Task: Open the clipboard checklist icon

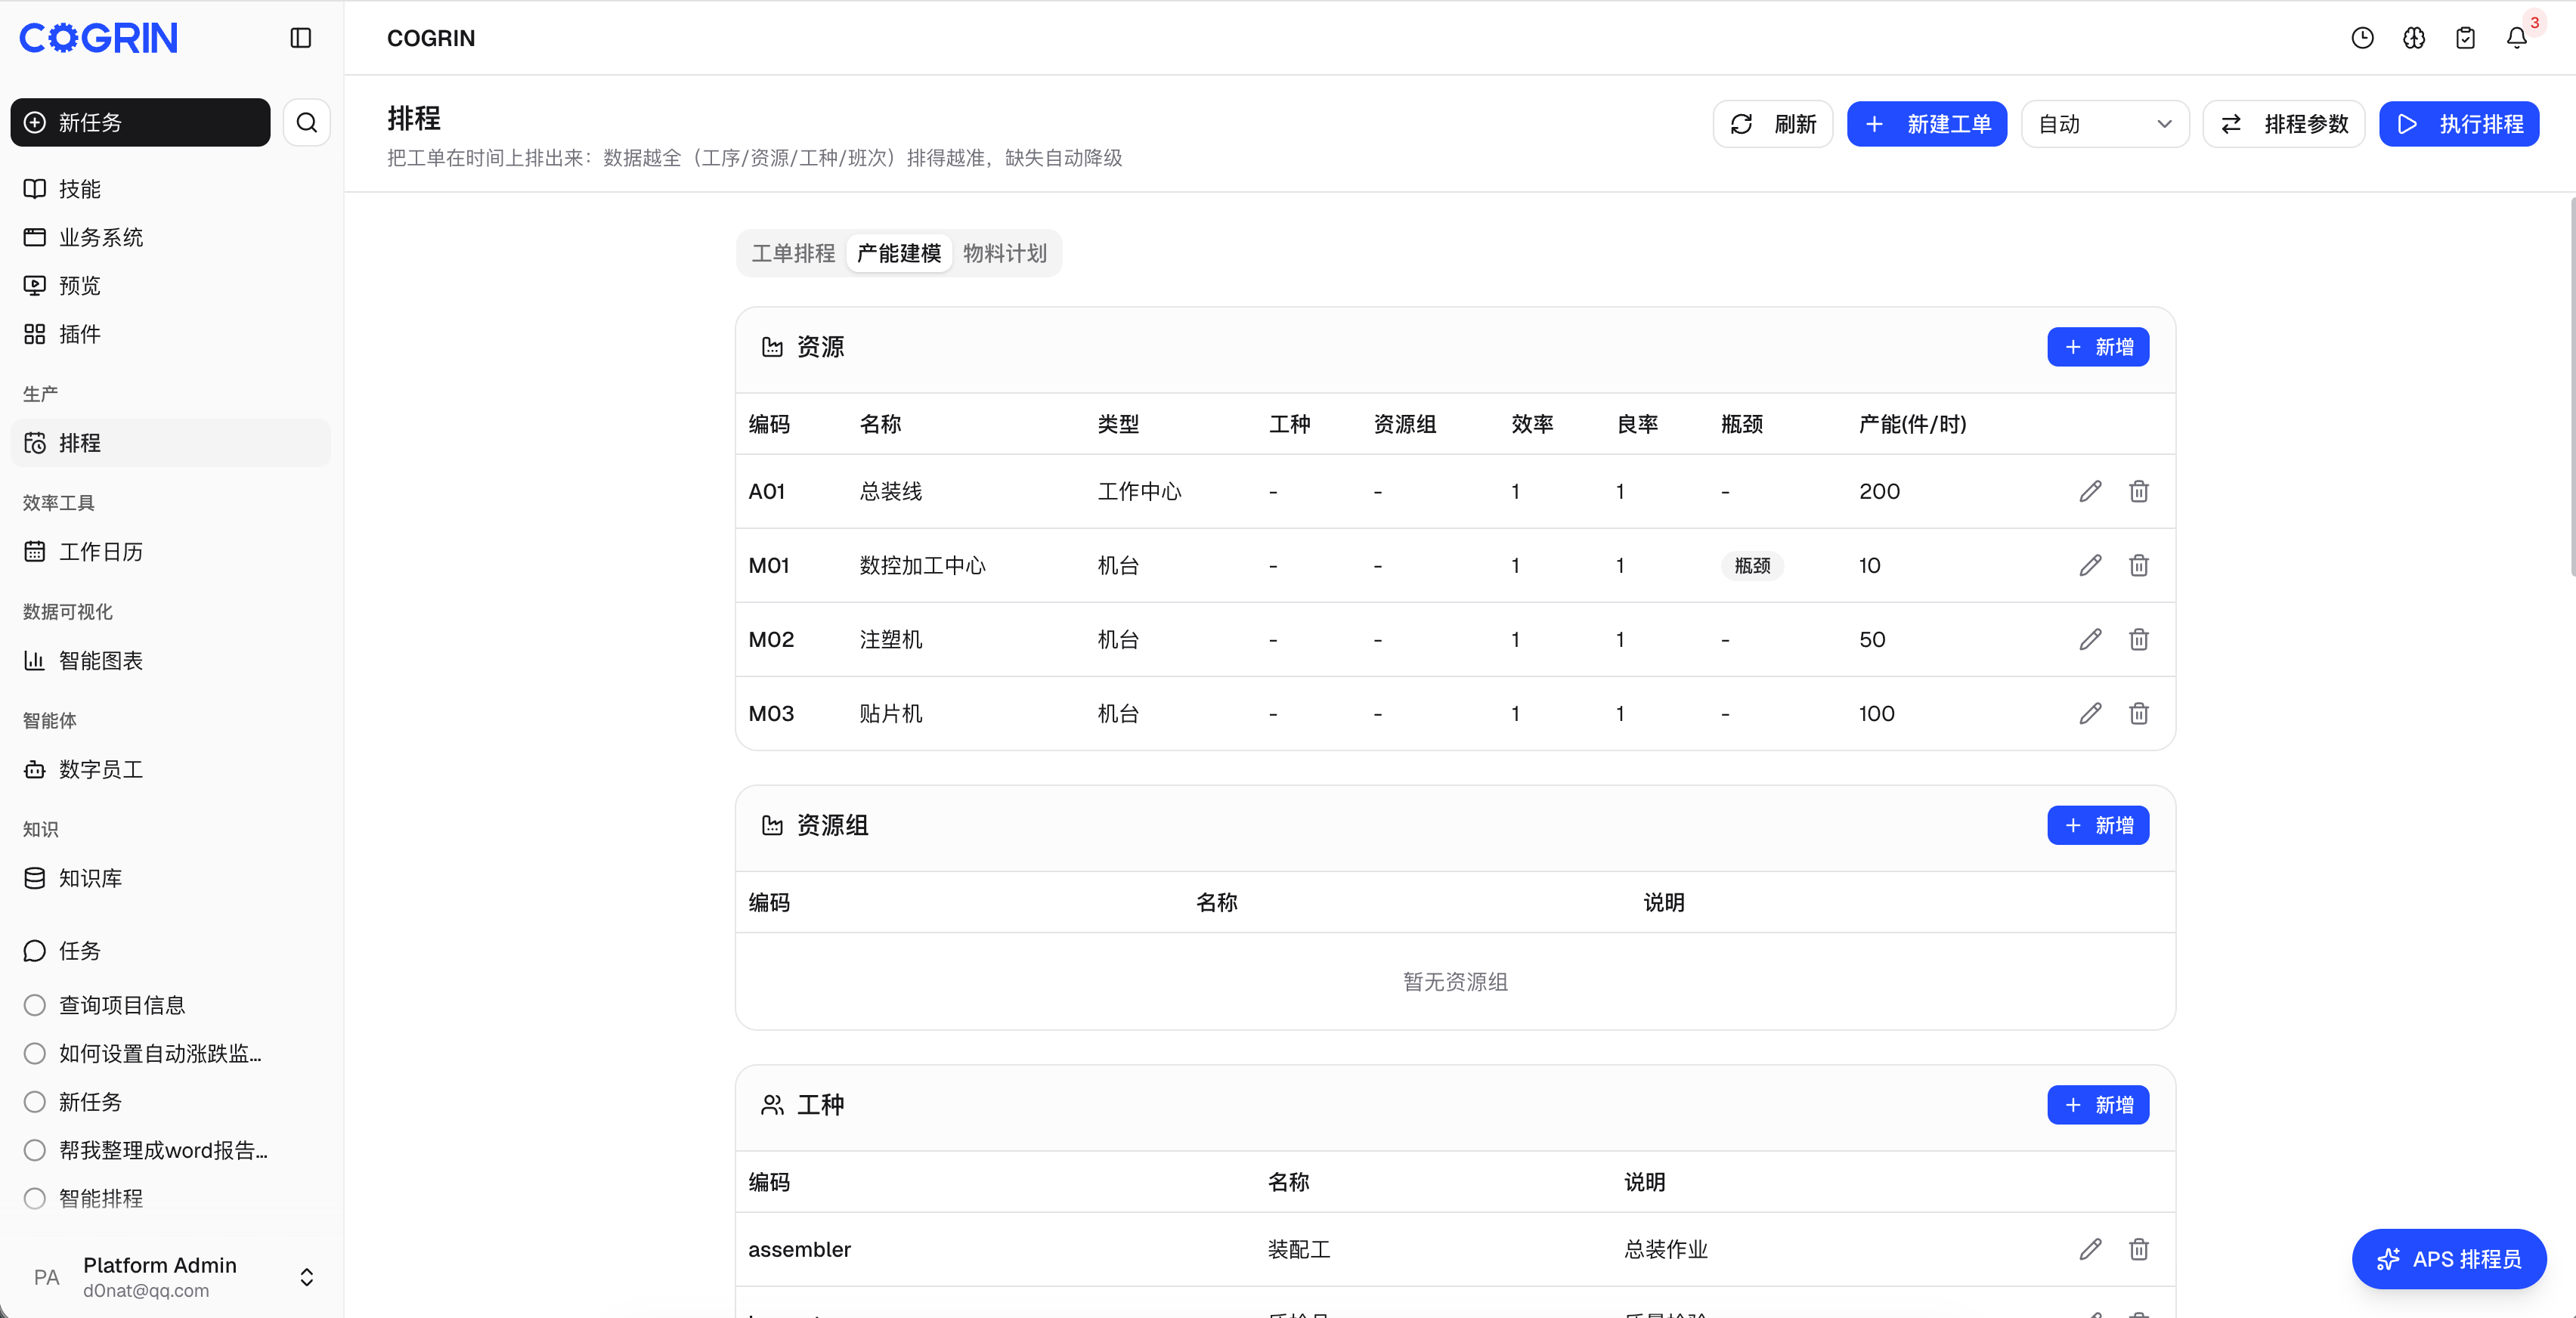Action: (x=2465, y=38)
